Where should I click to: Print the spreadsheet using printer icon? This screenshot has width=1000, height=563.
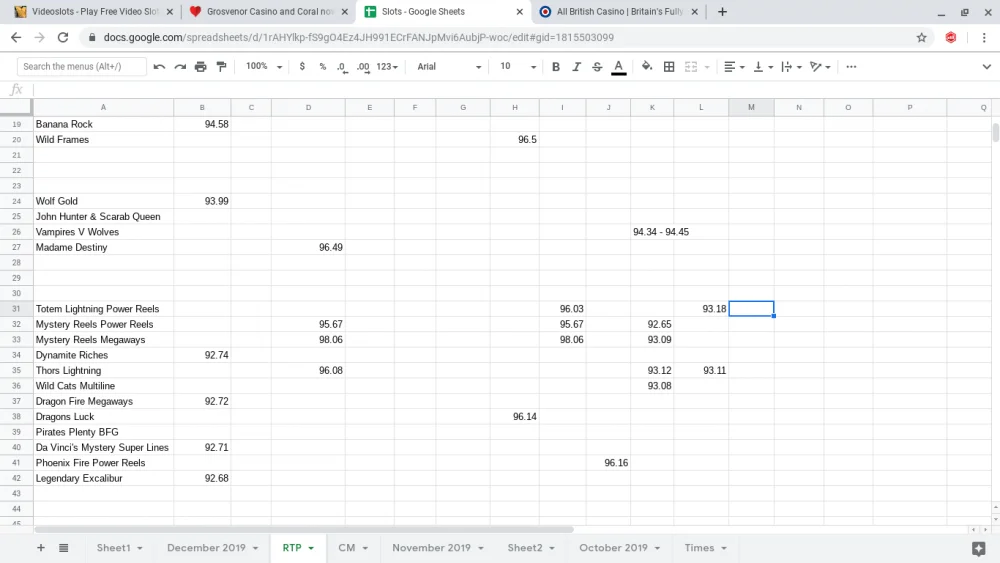(x=201, y=67)
